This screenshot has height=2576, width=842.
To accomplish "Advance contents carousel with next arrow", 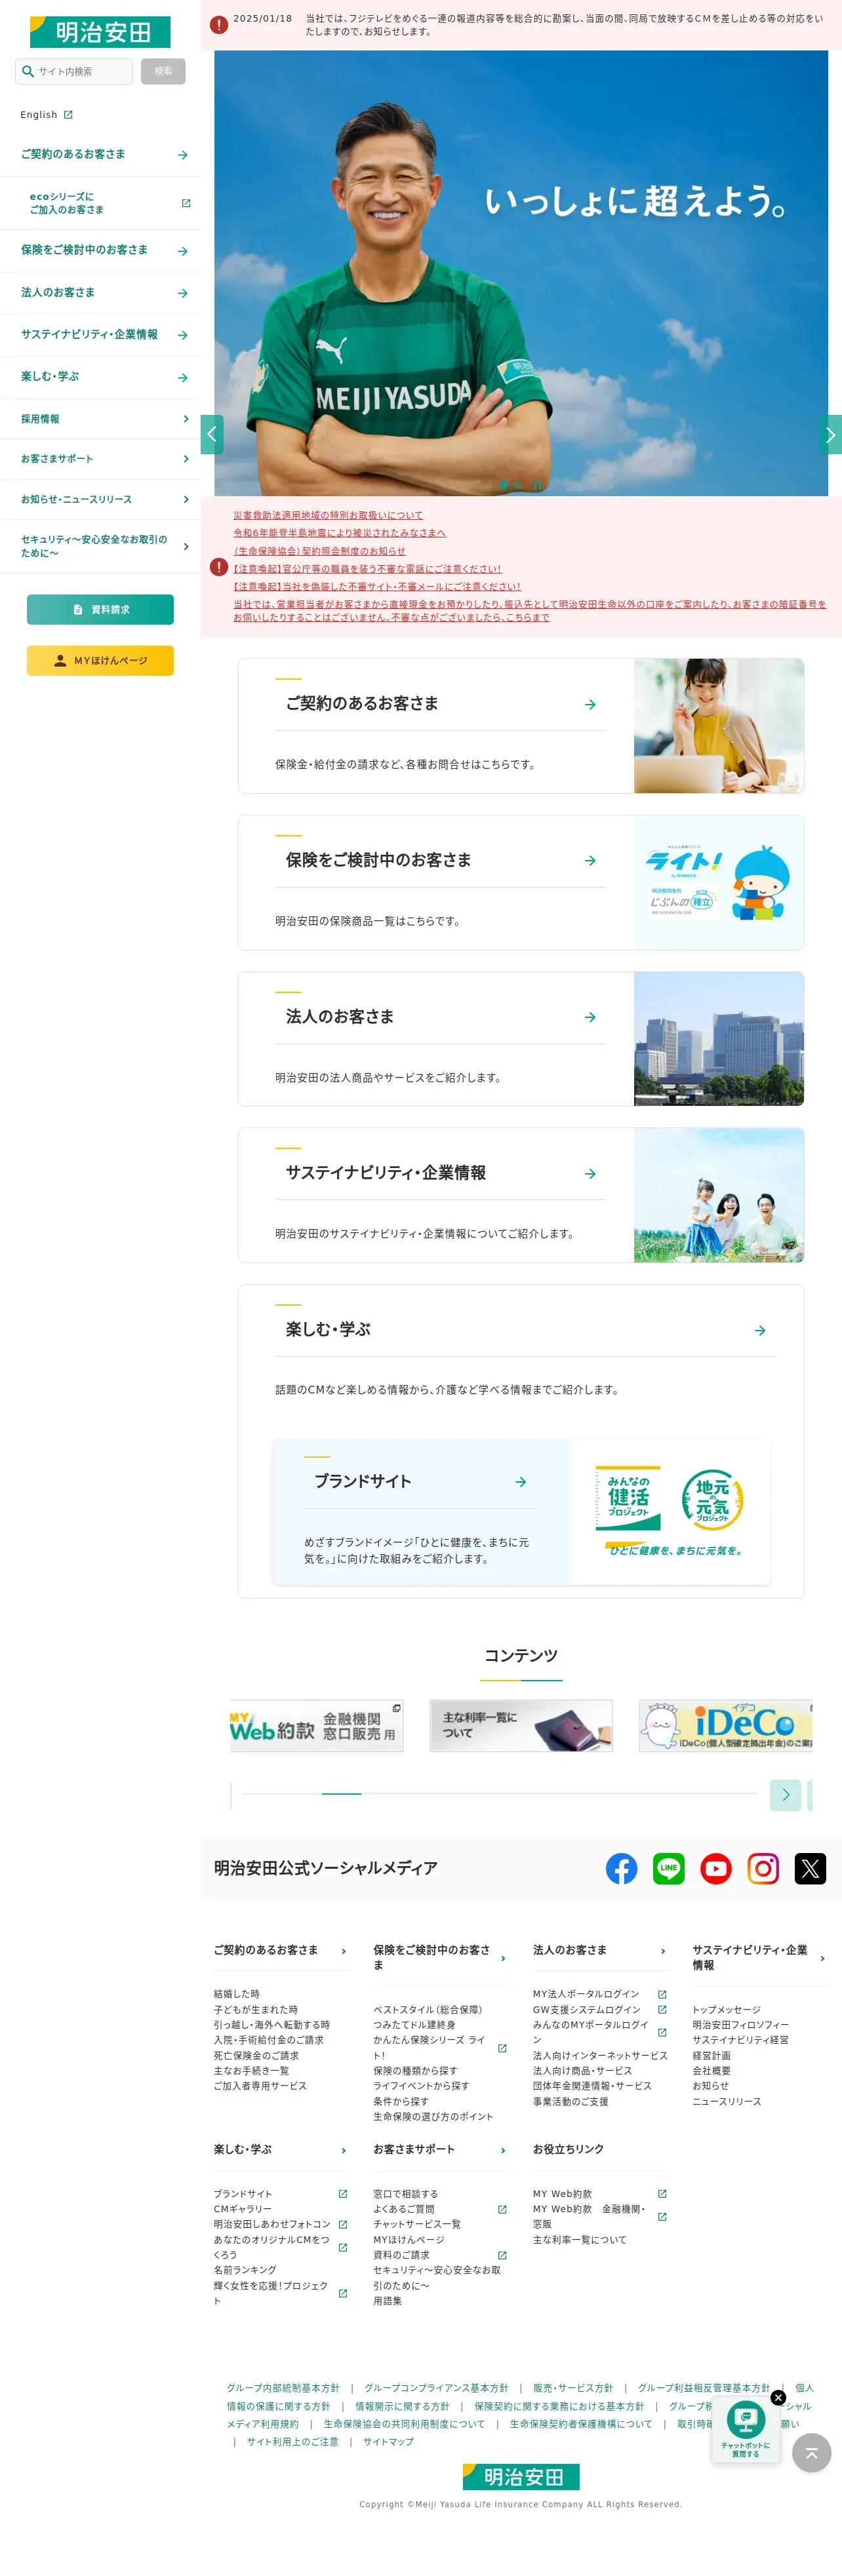I will click(x=785, y=1795).
